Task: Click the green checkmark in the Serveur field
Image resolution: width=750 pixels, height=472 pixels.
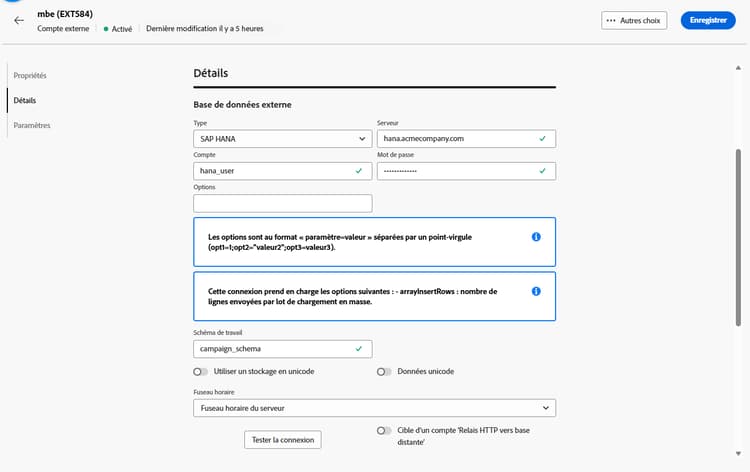Action: click(x=542, y=139)
